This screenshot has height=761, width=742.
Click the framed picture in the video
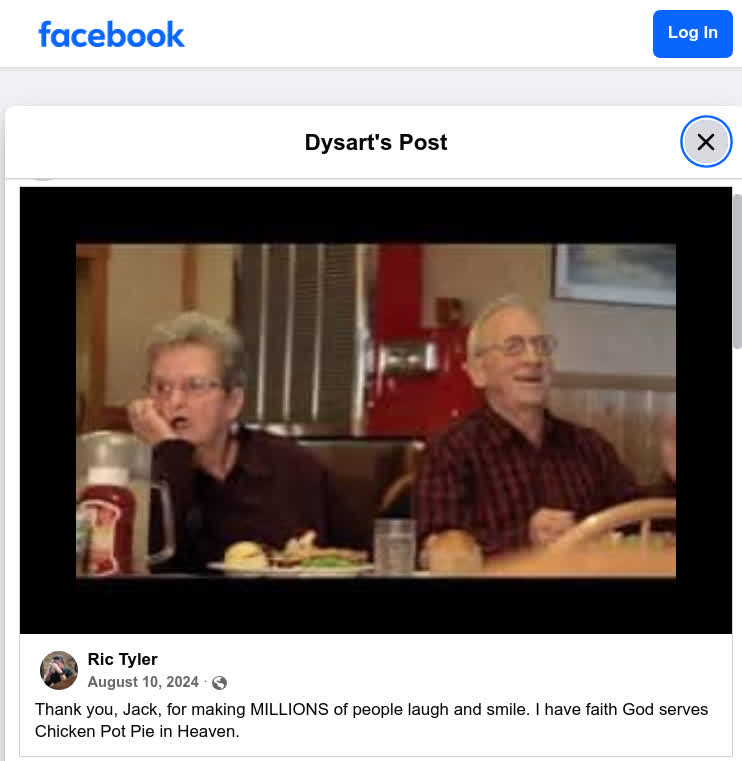pyautogui.click(x=615, y=273)
